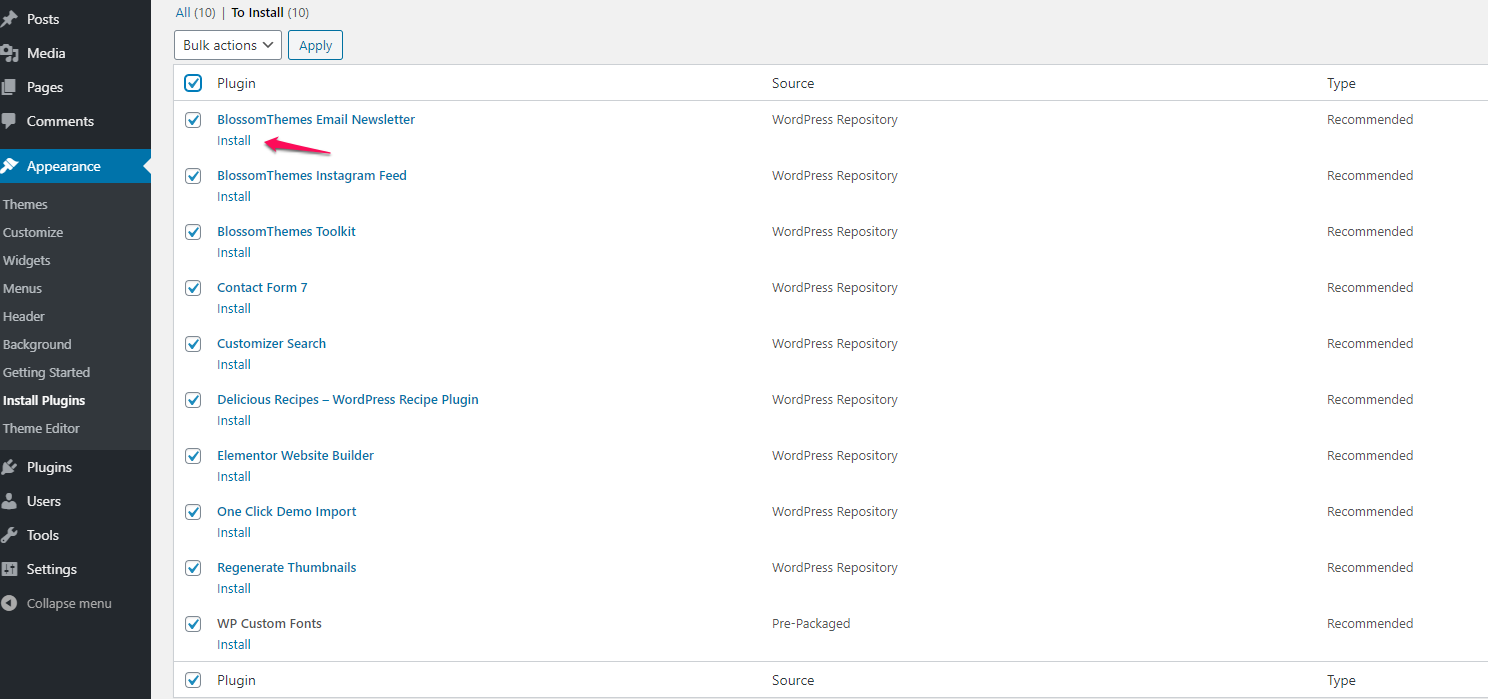Open Contact Form 7 plugin title
This screenshot has height=699, width=1488.
262,287
